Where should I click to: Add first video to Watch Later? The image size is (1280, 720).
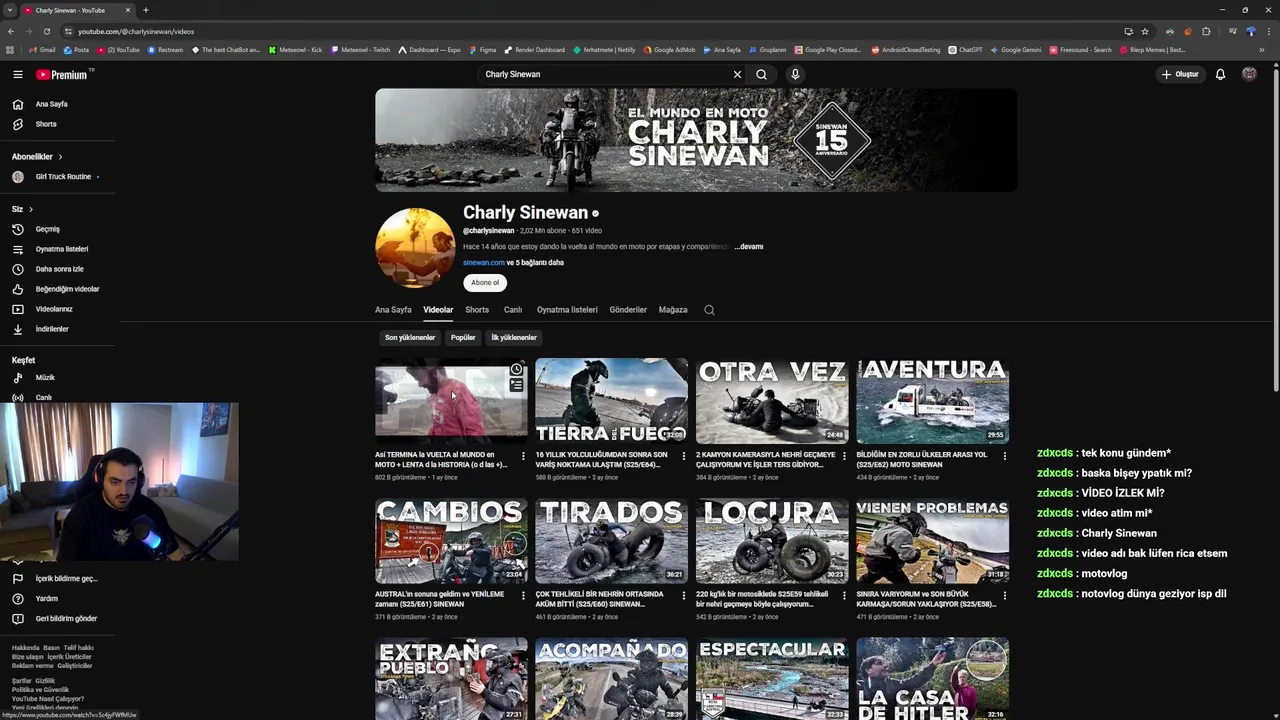click(516, 370)
